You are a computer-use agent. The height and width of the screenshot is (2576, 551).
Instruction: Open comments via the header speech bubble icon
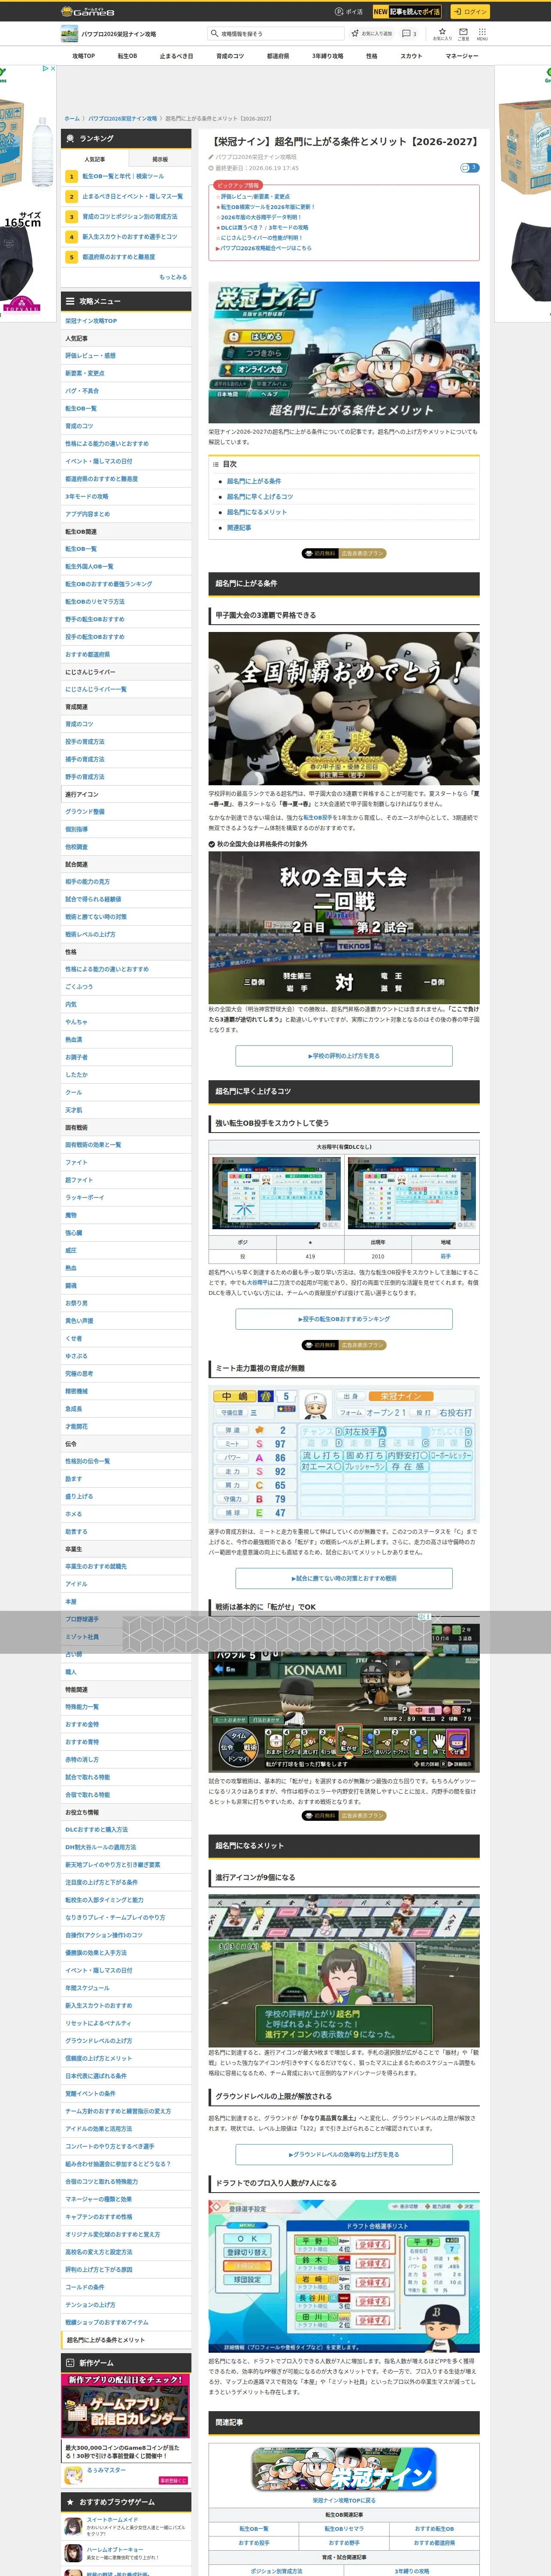click(409, 33)
